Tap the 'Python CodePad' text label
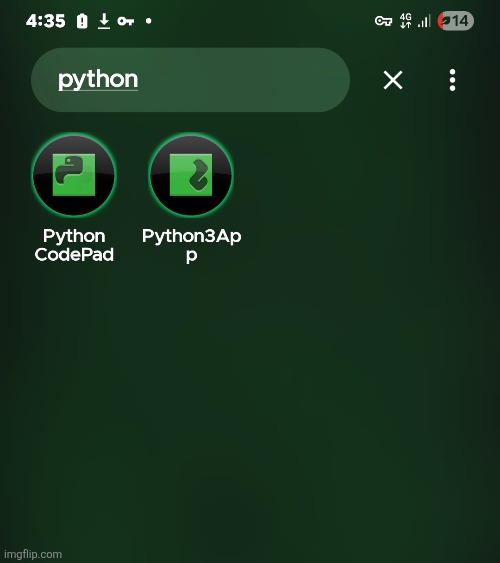Screen dimensions: 500x563 coord(74,245)
